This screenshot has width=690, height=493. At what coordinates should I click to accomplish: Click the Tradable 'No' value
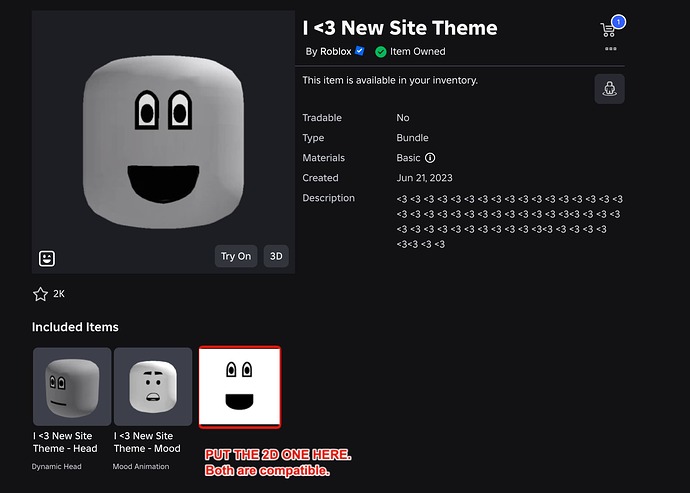pyautogui.click(x=403, y=118)
